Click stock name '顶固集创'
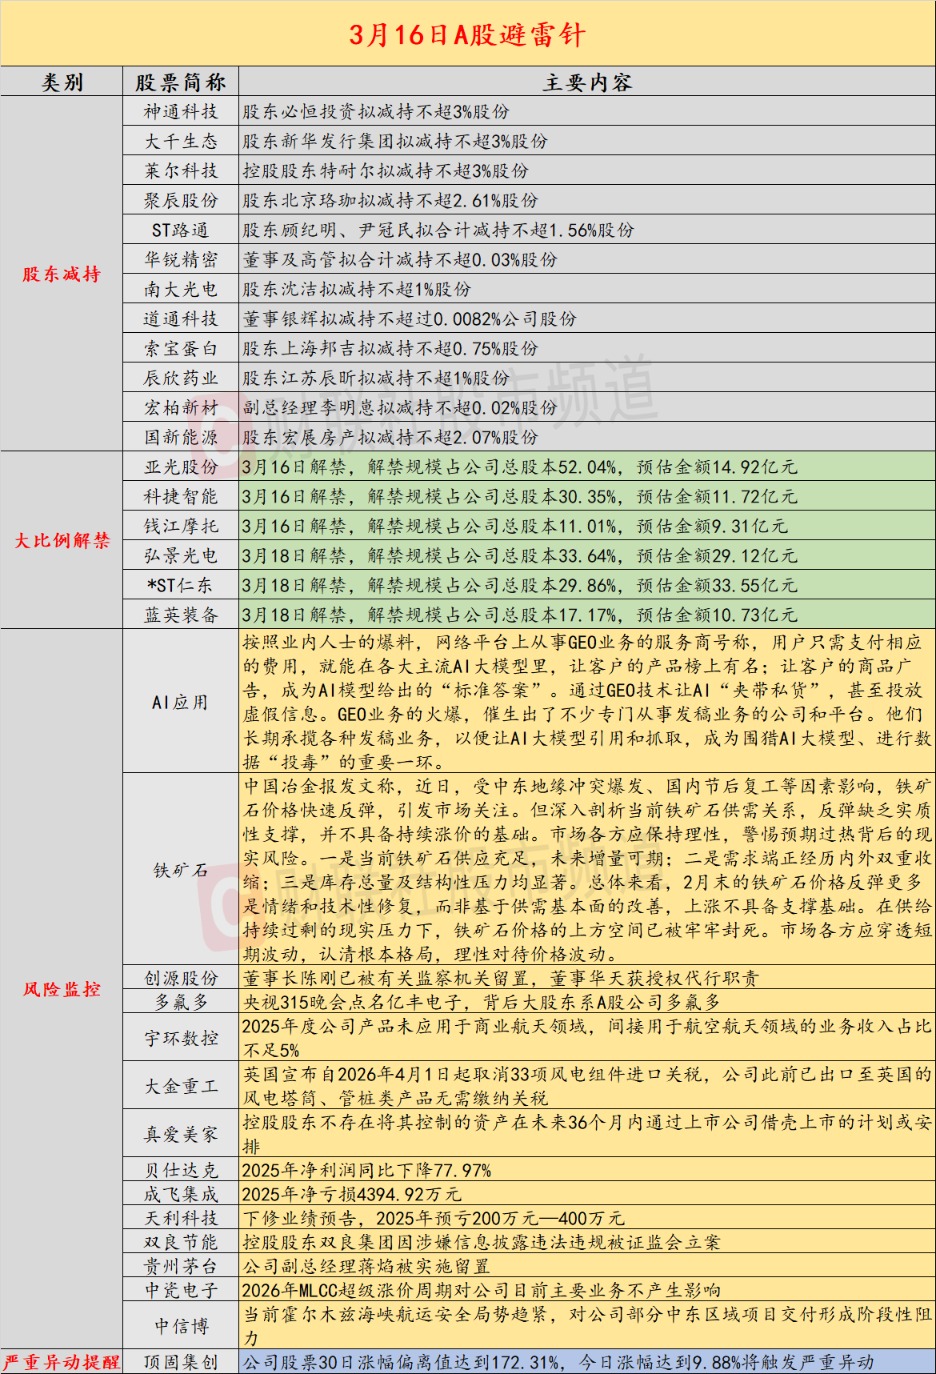The image size is (936, 1374). tap(180, 1362)
